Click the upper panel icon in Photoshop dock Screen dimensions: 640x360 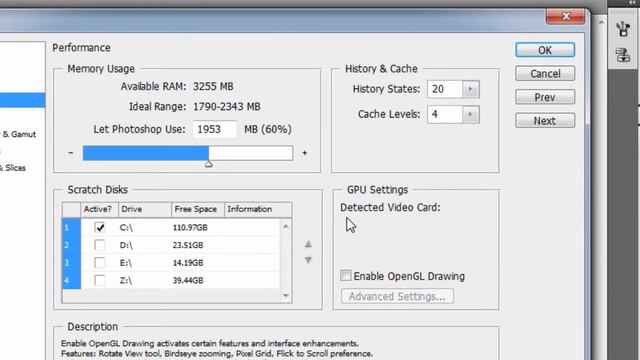point(623,29)
